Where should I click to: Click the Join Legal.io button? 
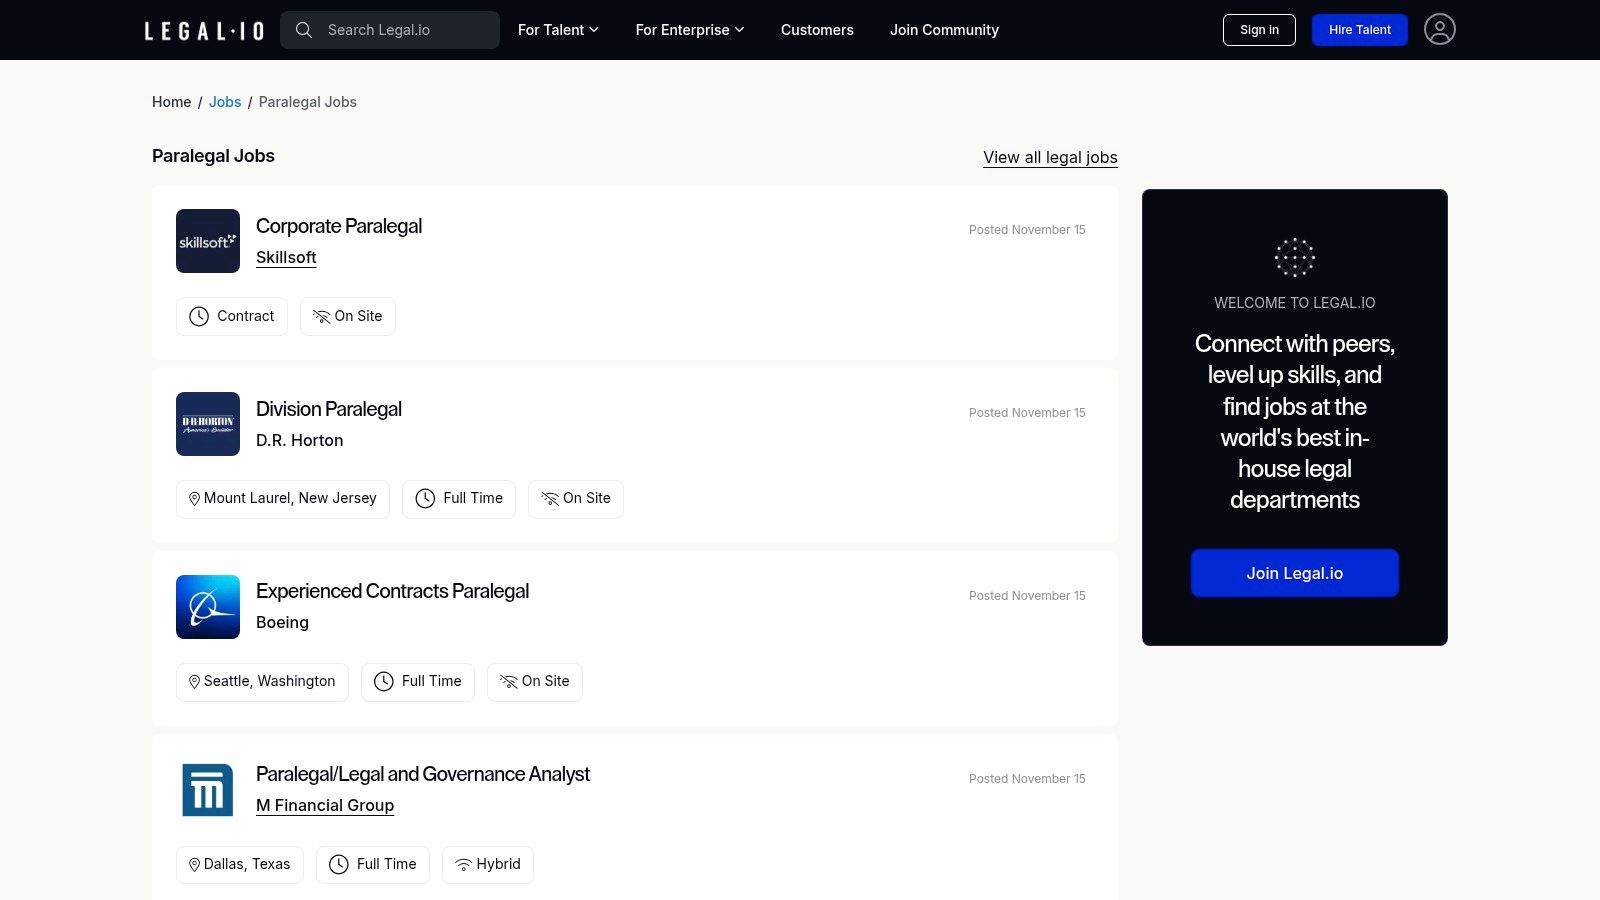(x=1294, y=573)
